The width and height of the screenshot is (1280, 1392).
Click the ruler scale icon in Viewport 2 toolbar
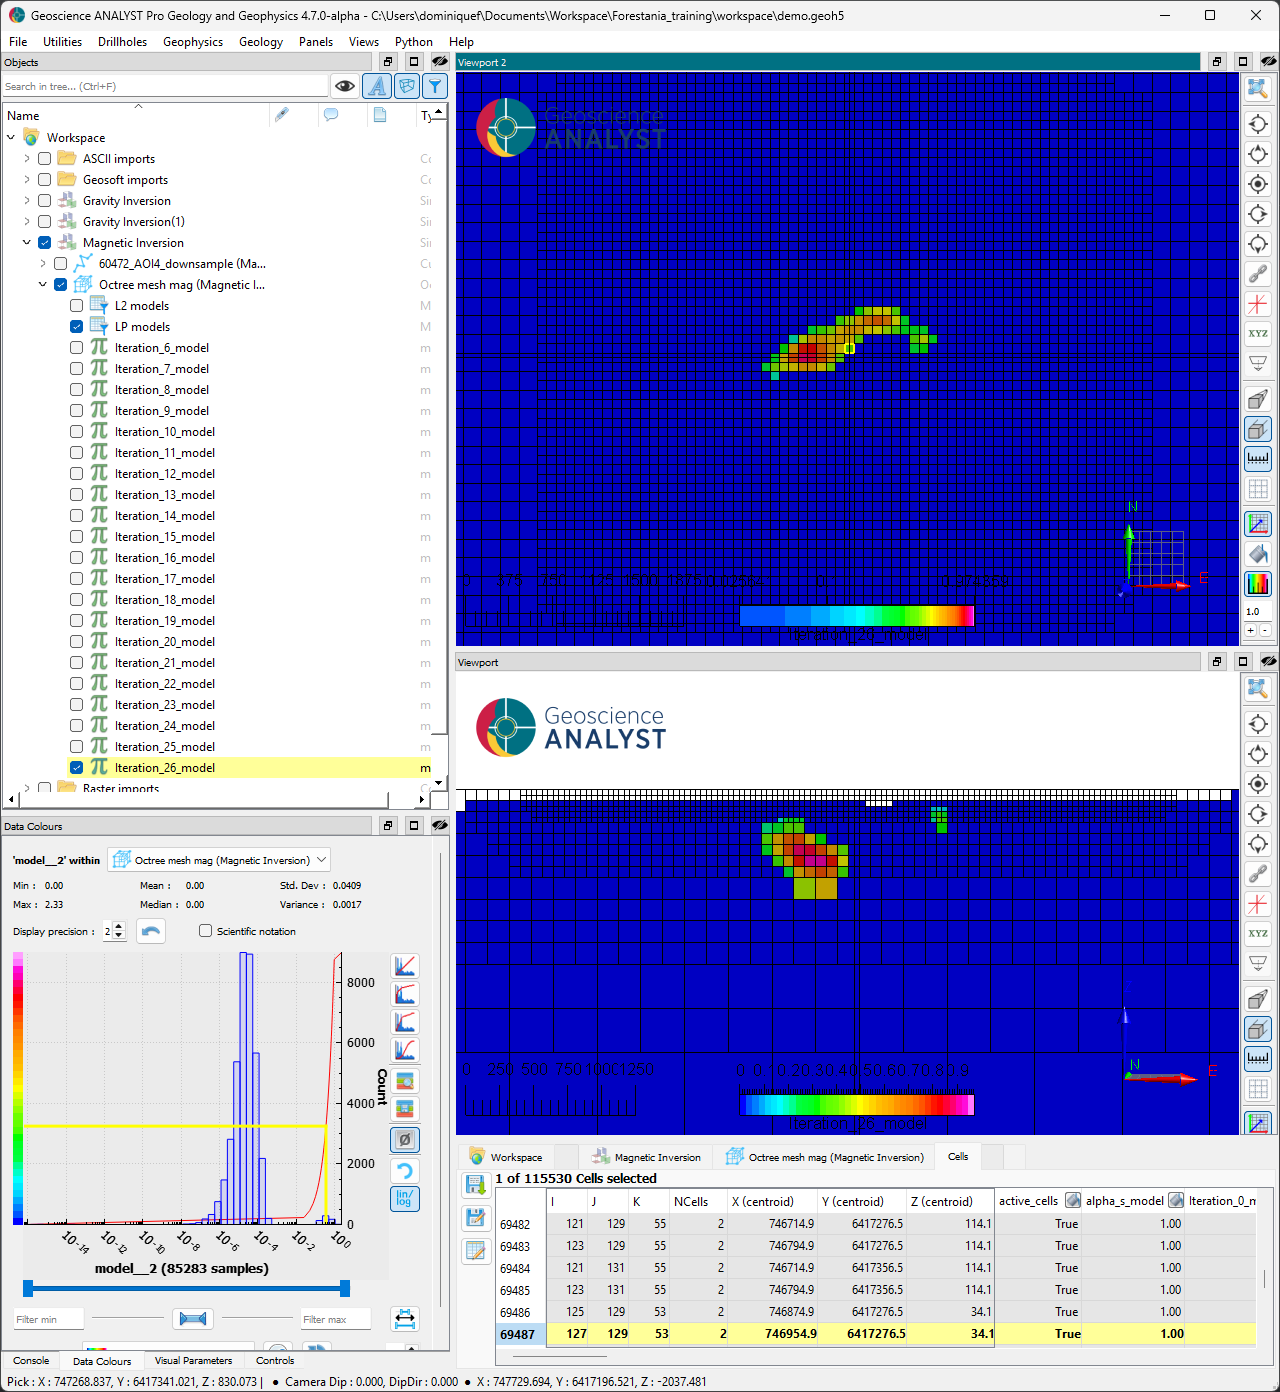[1257, 459]
